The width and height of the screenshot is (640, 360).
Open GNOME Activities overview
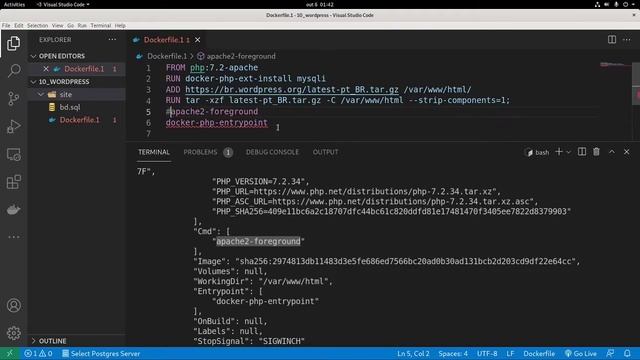[14, 4]
